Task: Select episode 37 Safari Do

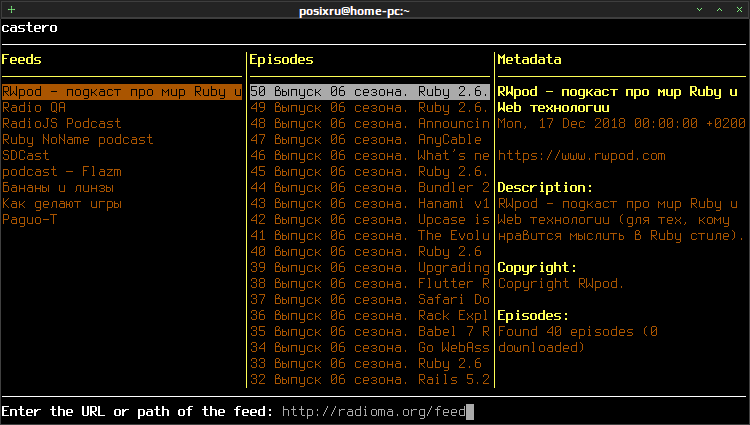Action: point(370,300)
